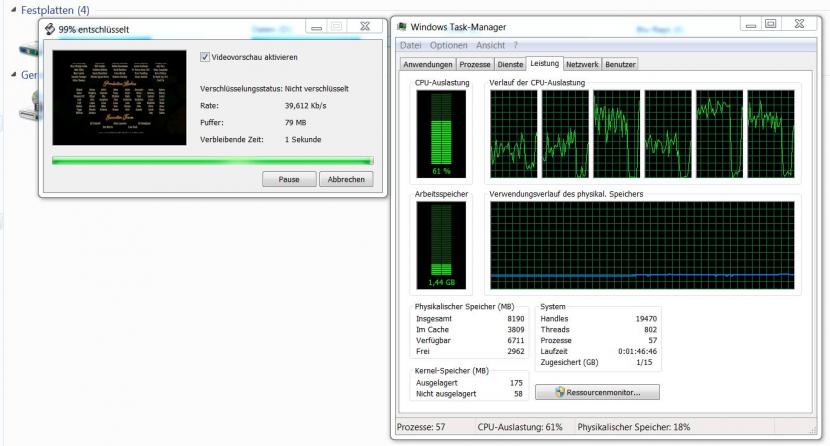This screenshot has width=830, height=446.
Task: Click Verschlüsselungsstatus: Nicht verschlüsselt text
Action: tap(274, 88)
